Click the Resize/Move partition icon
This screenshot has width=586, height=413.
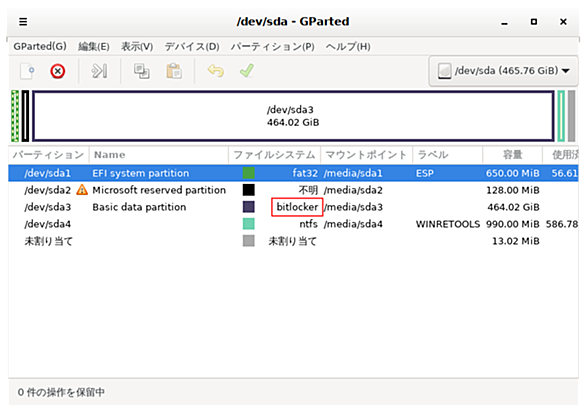[x=99, y=71]
